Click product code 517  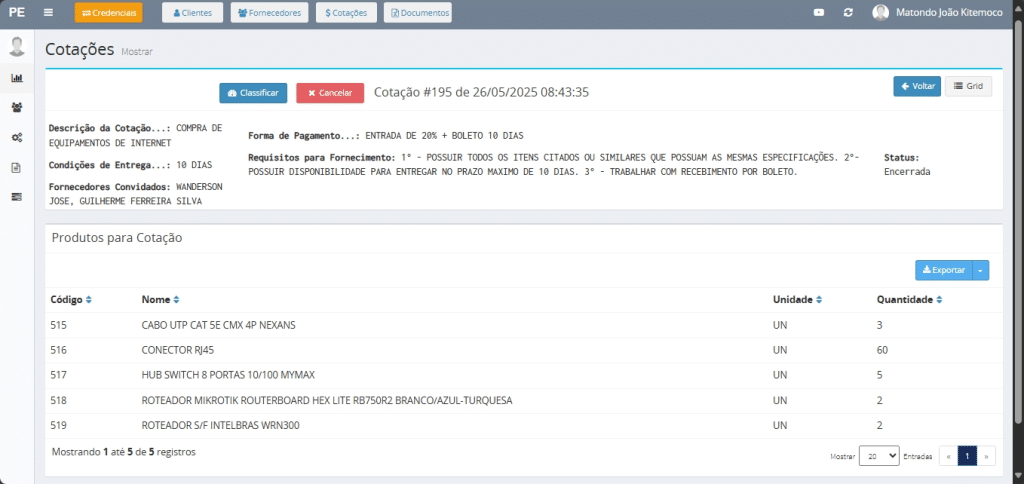[58, 375]
